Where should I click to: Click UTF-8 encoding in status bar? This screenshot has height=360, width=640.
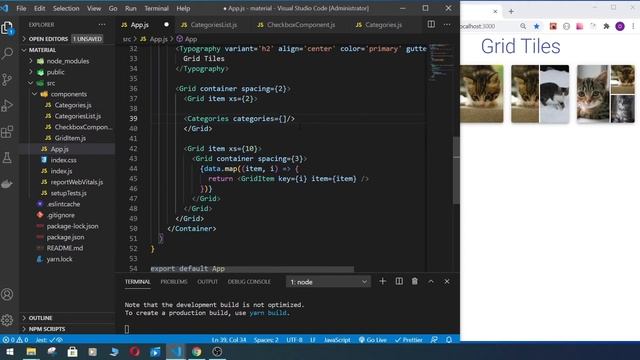[294, 340]
